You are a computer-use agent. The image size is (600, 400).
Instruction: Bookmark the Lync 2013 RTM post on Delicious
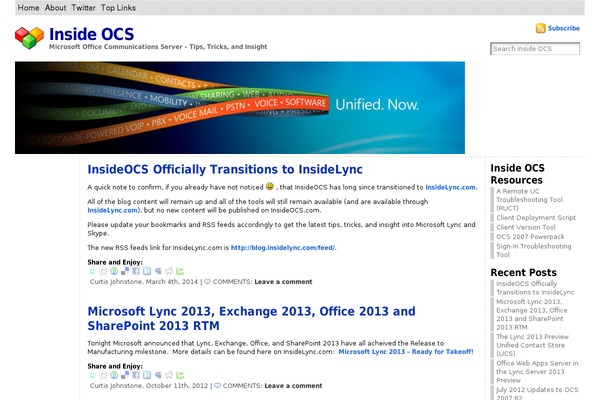click(x=125, y=375)
